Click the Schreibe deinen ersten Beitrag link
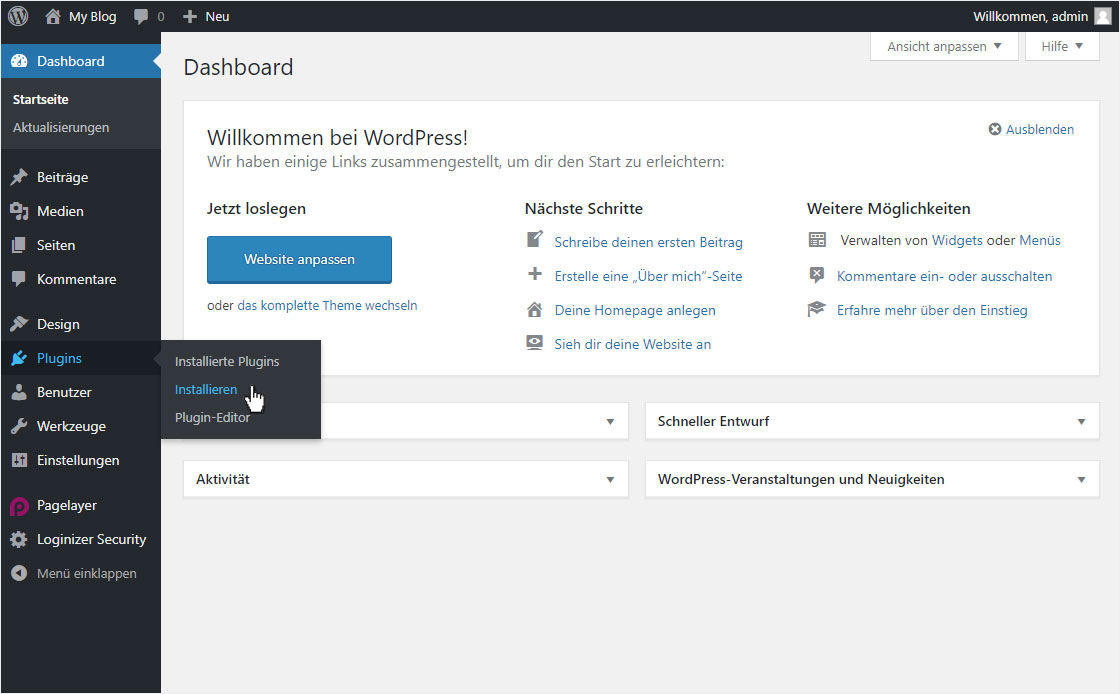 coord(649,242)
